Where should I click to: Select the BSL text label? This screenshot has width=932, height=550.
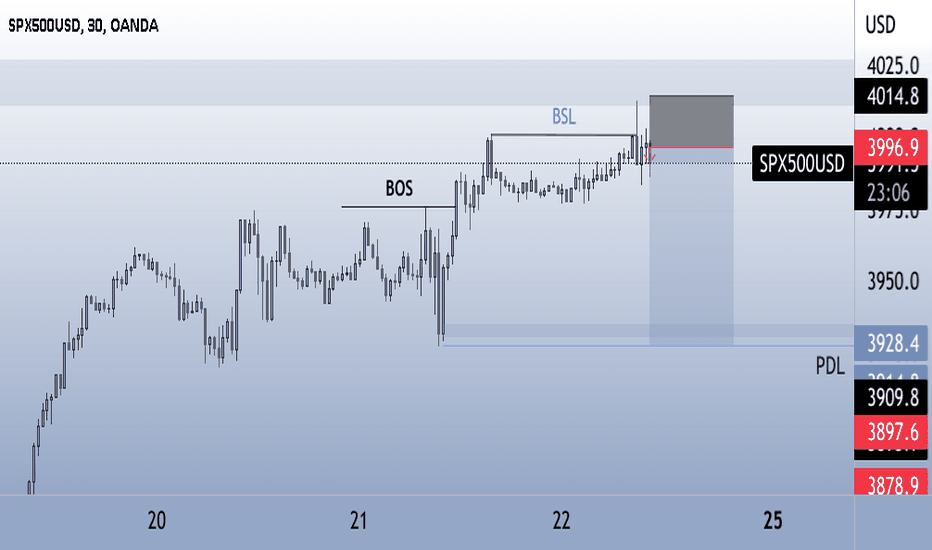point(563,117)
